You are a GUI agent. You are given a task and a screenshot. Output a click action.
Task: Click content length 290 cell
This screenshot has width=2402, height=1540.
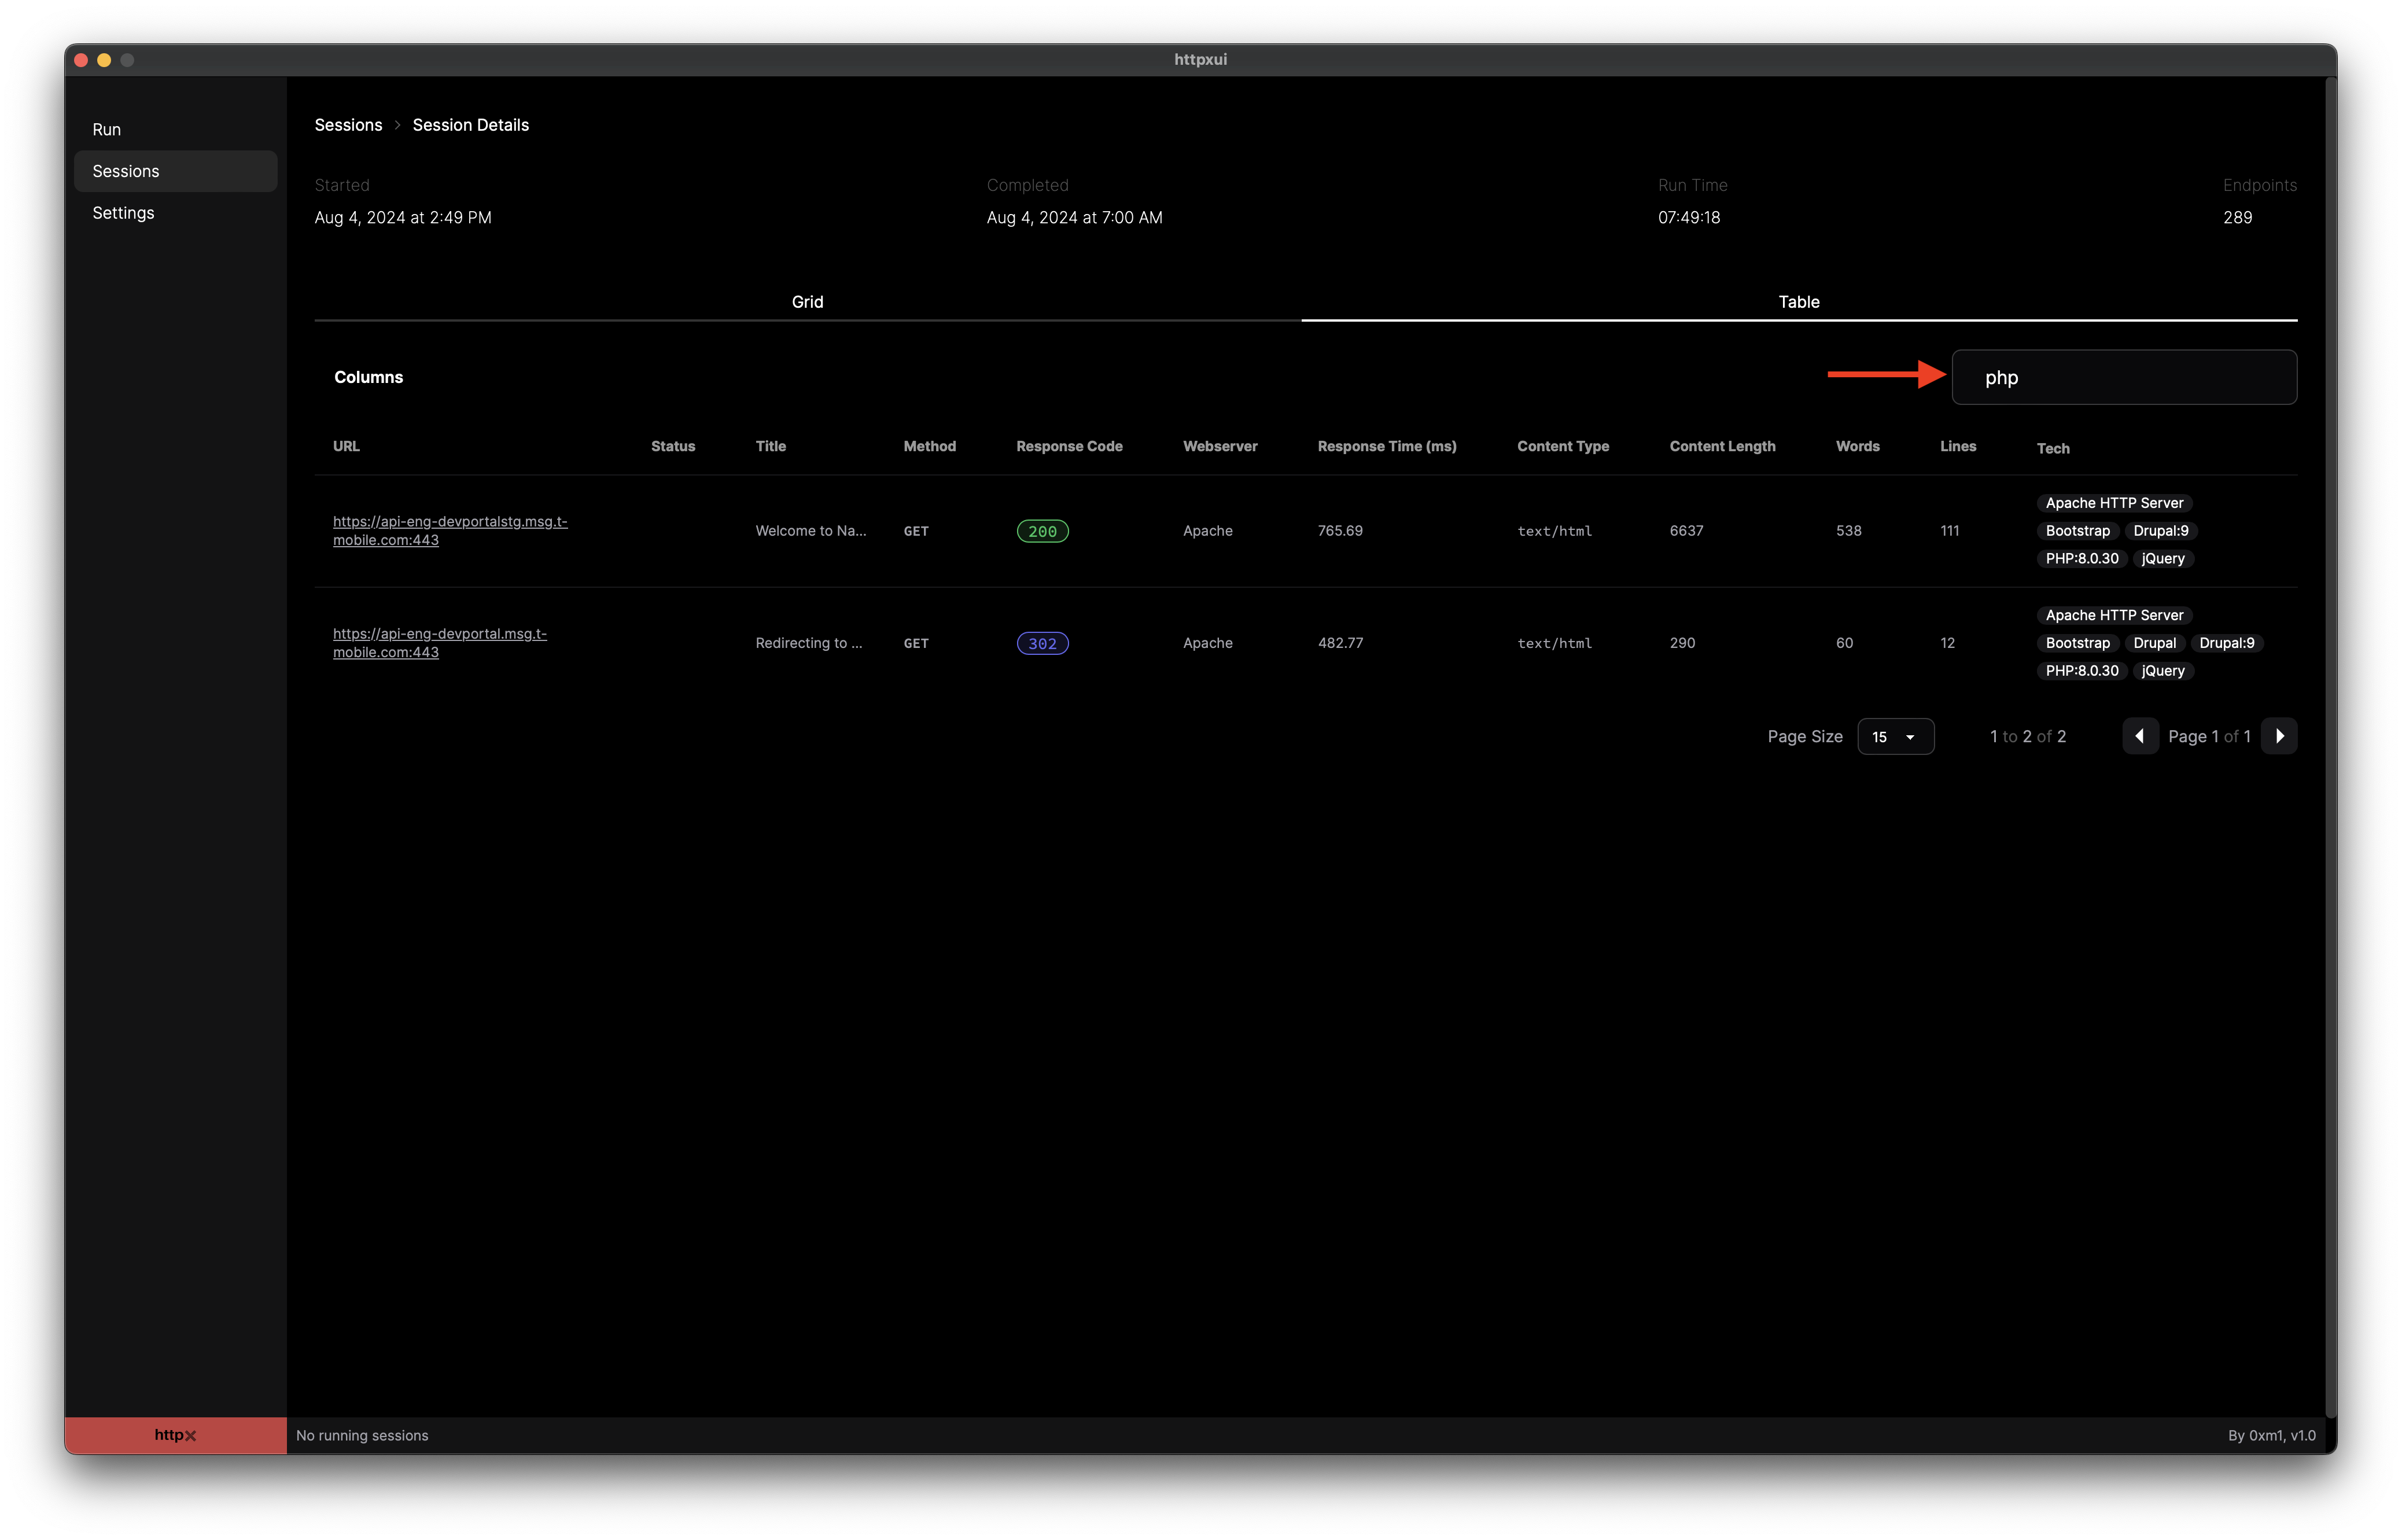click(x=1682, y=643)
